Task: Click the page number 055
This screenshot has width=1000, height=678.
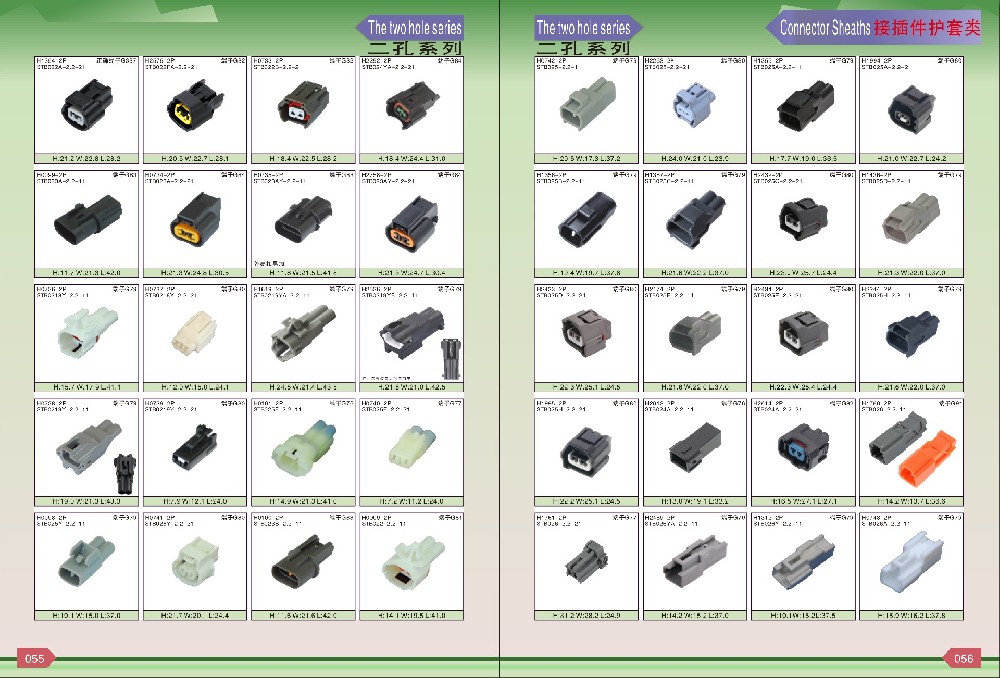Action: (34, 658)
